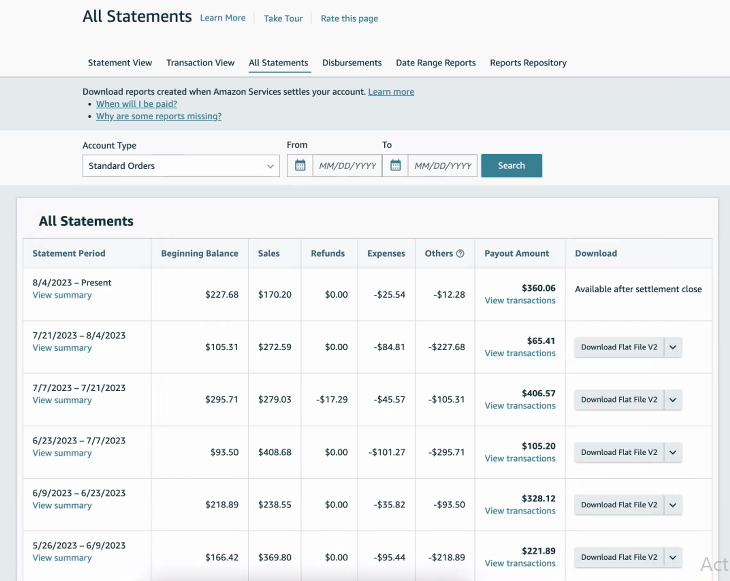Switch to the Statement View tab

point(120,63)
